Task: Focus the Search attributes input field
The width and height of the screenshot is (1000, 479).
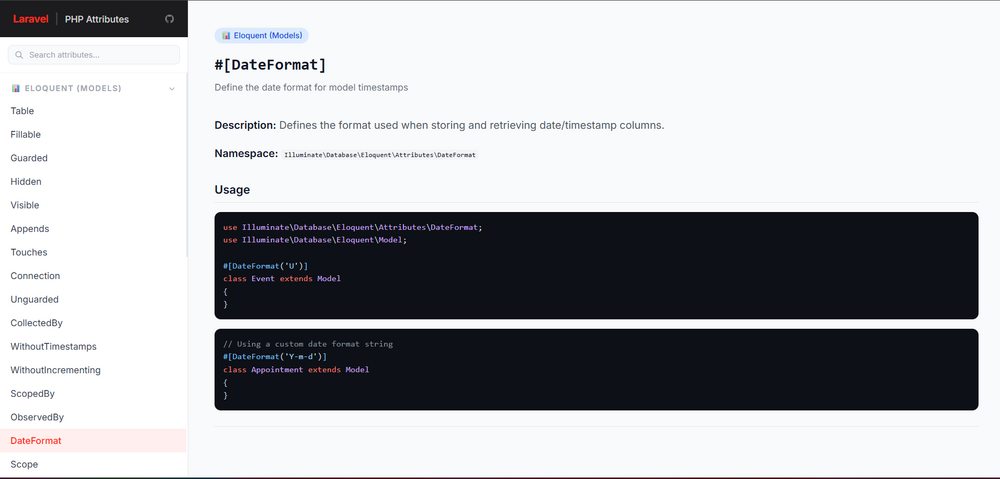Action: (94, 55)
